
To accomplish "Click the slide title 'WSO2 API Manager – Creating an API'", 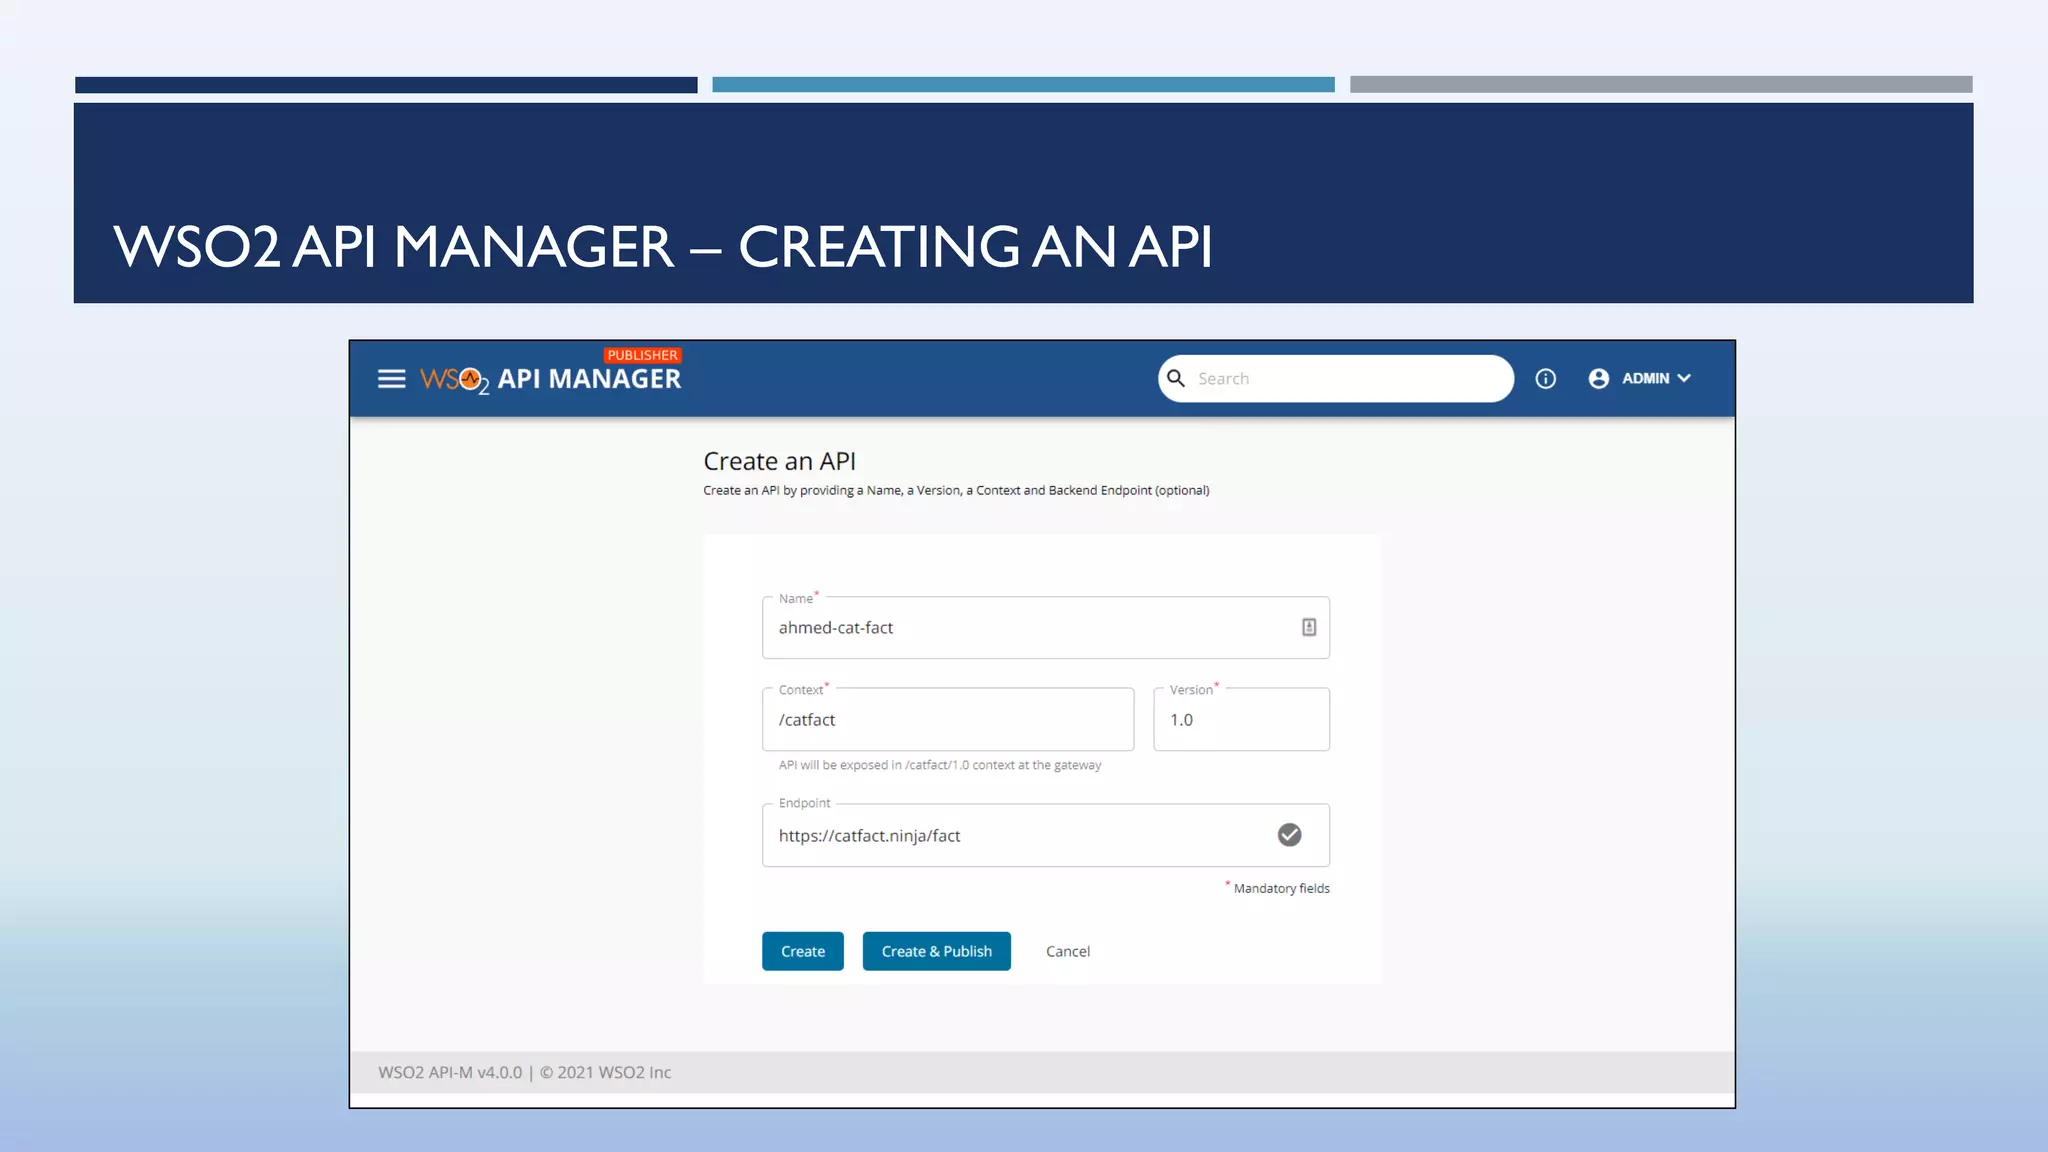I will click(662, 246).
